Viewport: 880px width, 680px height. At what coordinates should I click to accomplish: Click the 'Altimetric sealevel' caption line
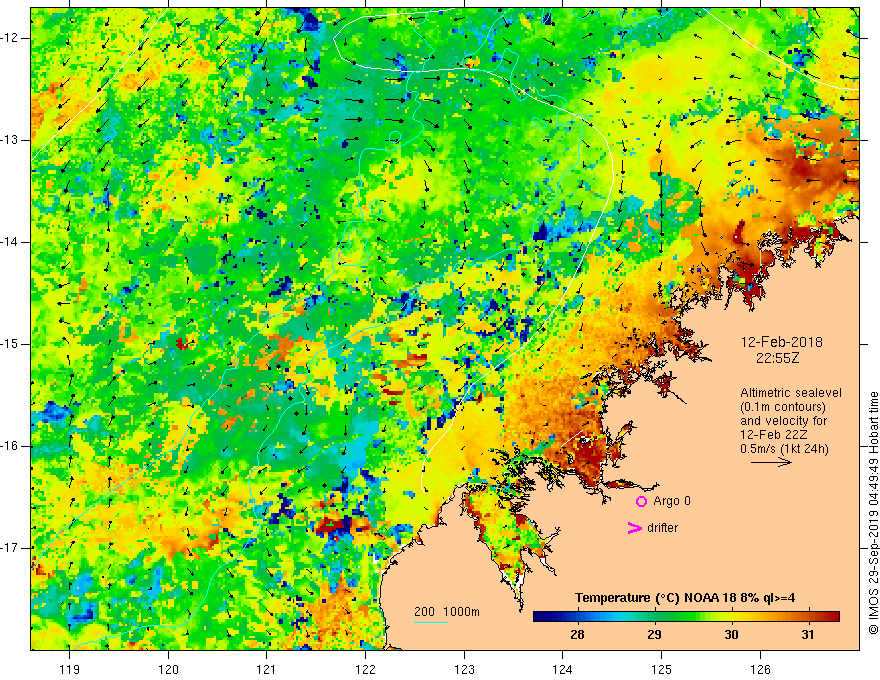[791, 393]
